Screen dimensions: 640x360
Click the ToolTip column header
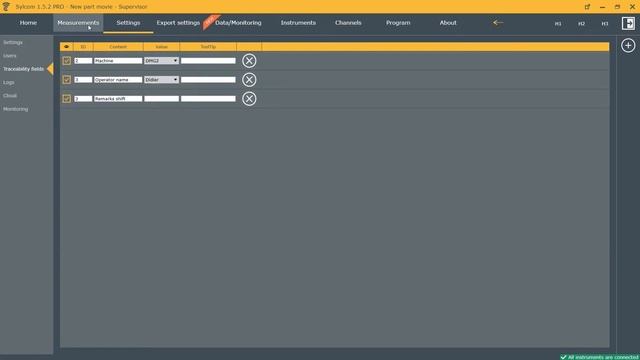click(x=208, y=47)
